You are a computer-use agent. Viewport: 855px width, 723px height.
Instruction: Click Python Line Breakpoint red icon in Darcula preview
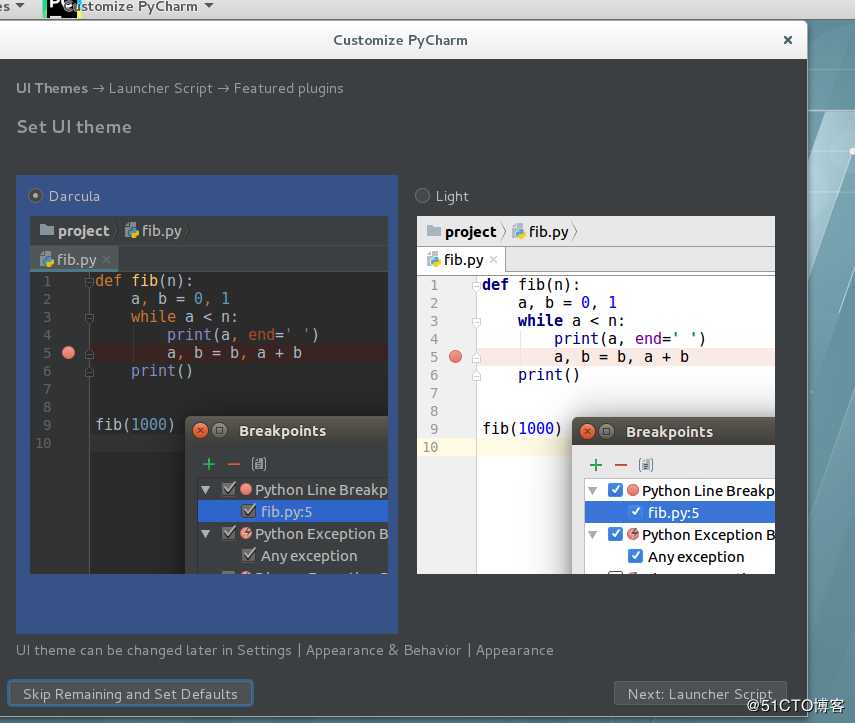click(x=246, y=489)
